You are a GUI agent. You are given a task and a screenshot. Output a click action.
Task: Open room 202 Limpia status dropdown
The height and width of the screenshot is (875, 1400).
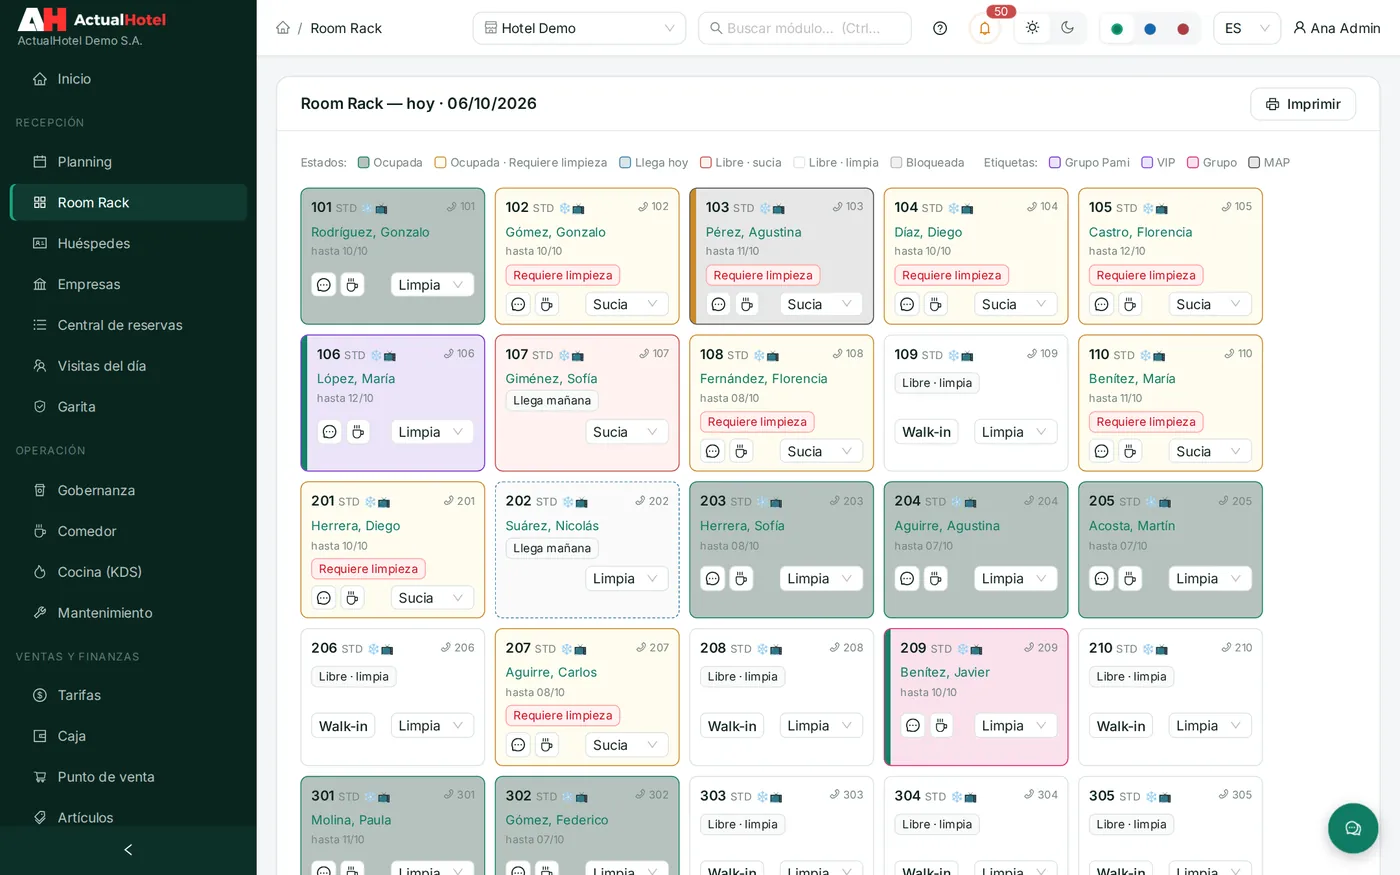(627, 578)
